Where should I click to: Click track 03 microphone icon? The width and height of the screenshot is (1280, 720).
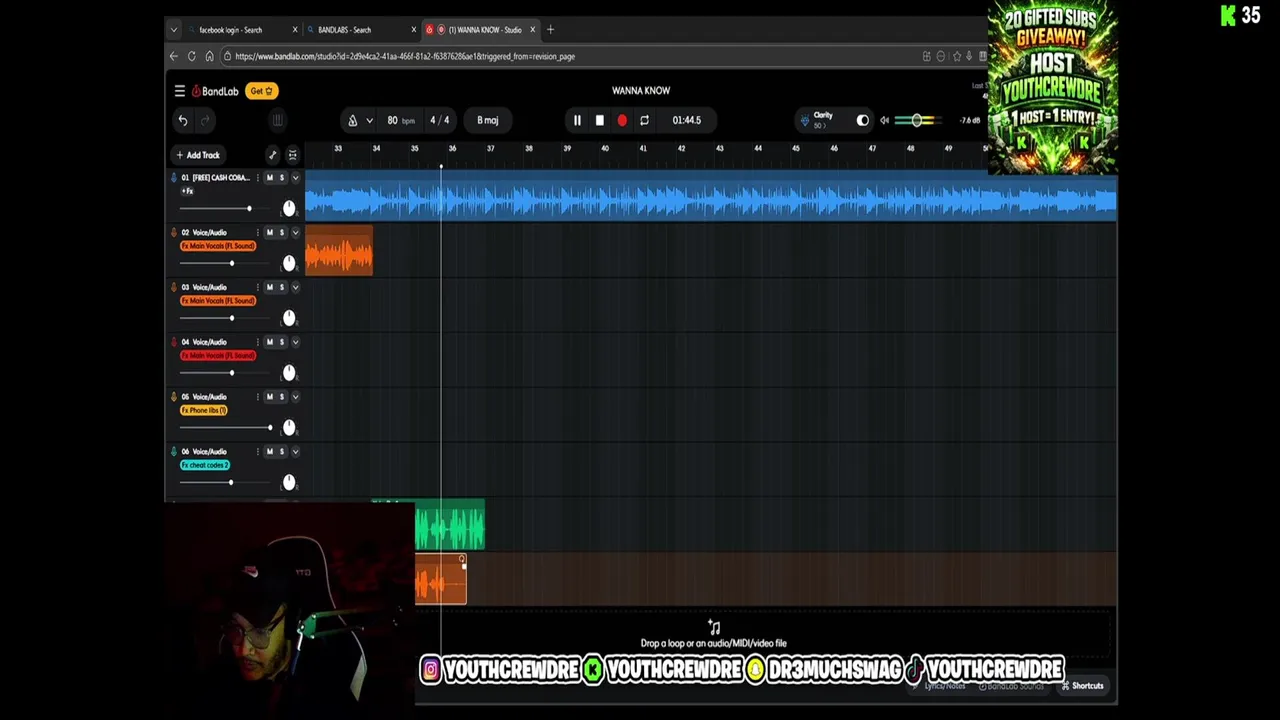[174, 287]
